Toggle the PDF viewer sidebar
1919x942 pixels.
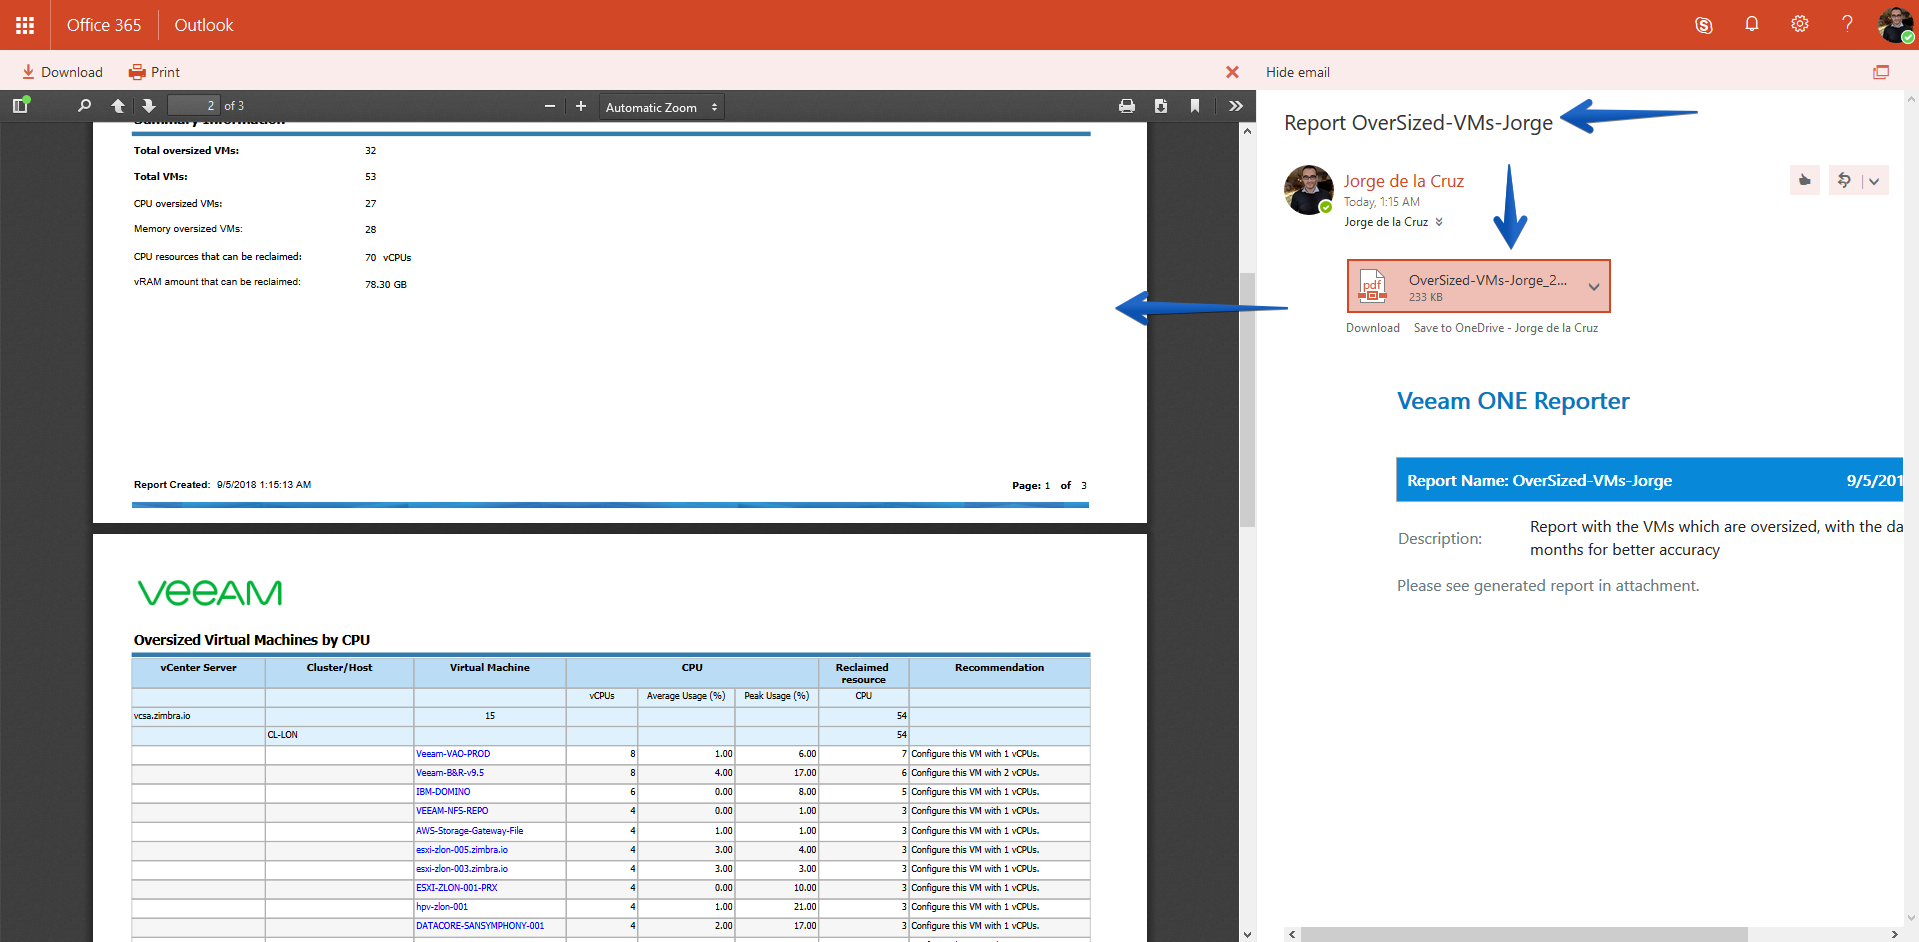pos(21,105)
